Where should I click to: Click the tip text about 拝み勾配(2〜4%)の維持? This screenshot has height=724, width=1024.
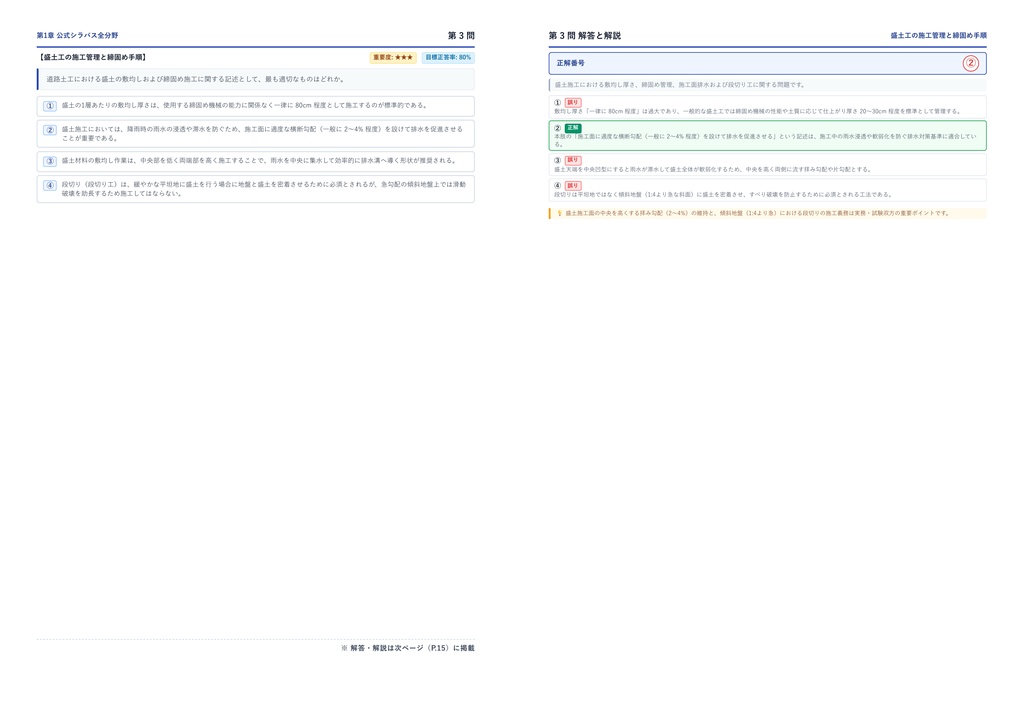tap(757, 213)
